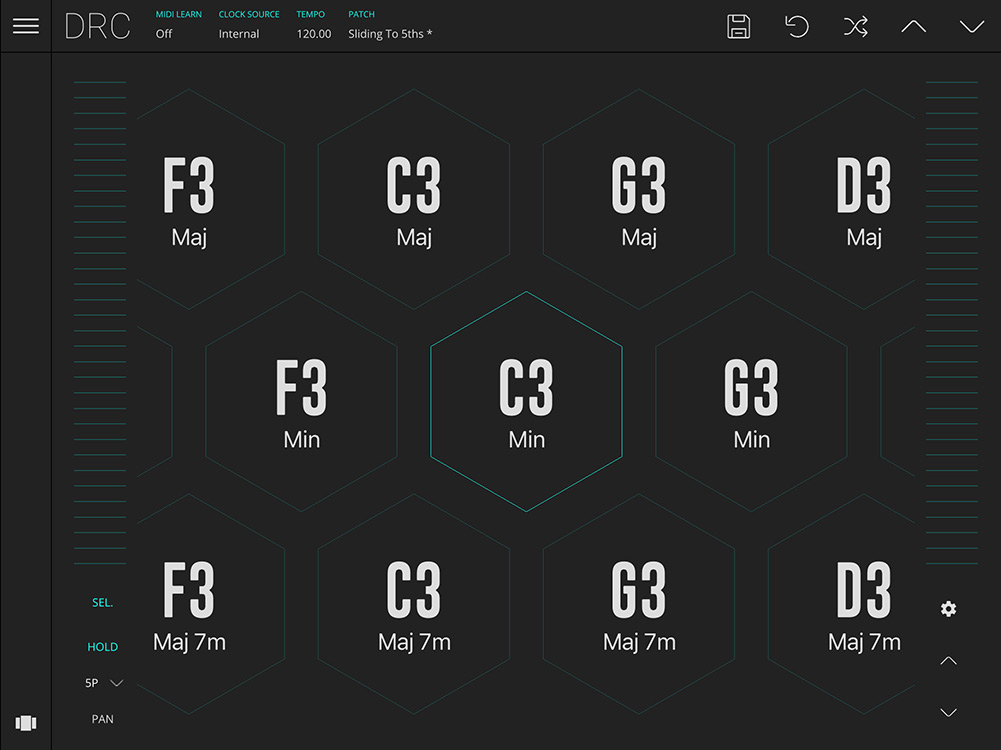This screenshot has width=1001, height=750.
Task: Click the downward chevron at bottom right
Action: tap(948, 713)
